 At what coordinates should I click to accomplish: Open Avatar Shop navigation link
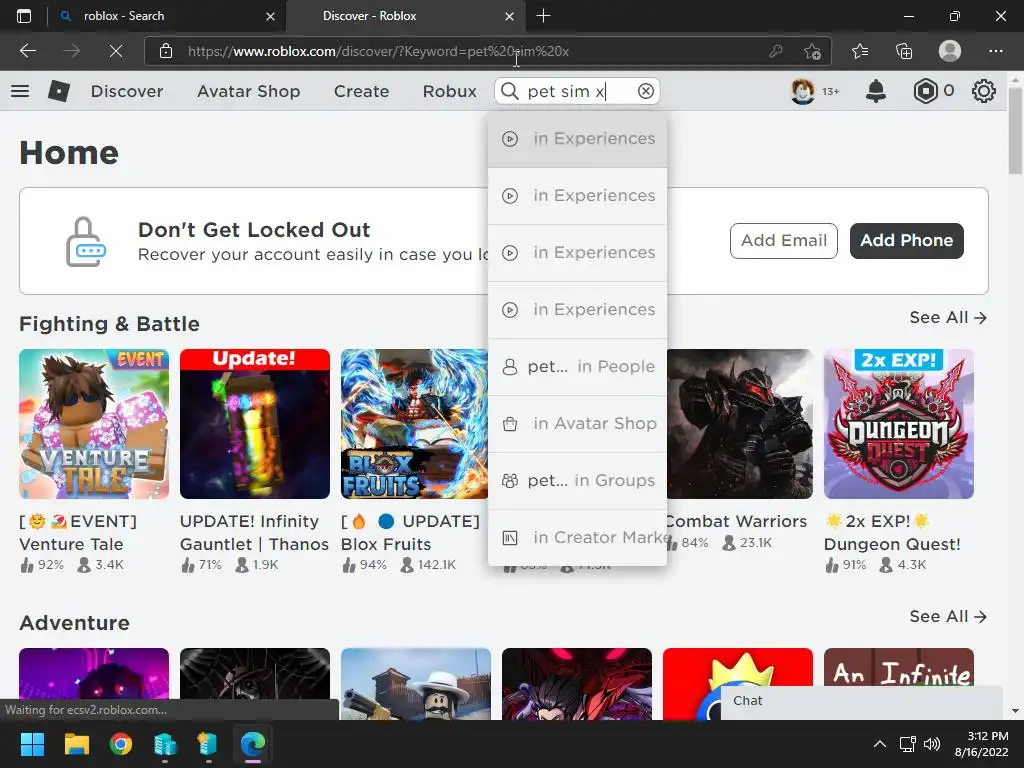(249, 91)
